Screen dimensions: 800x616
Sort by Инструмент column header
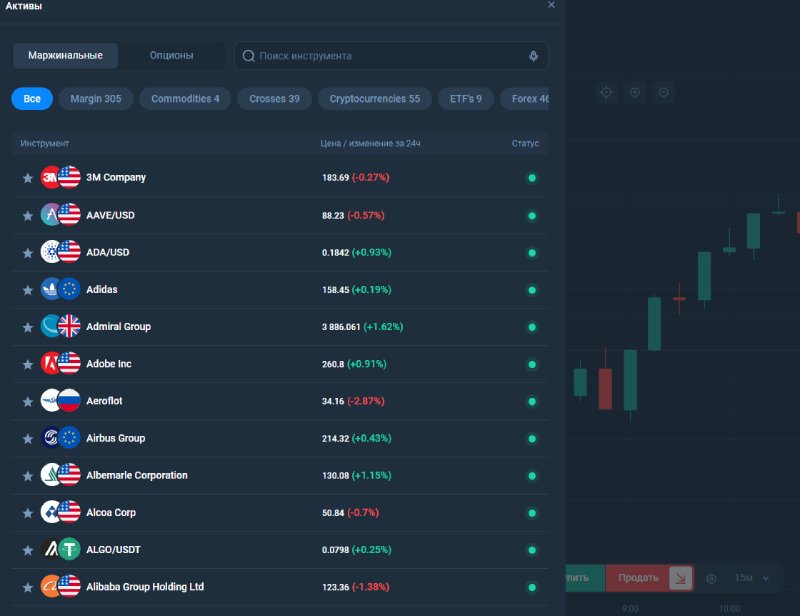tap(44, 144)
